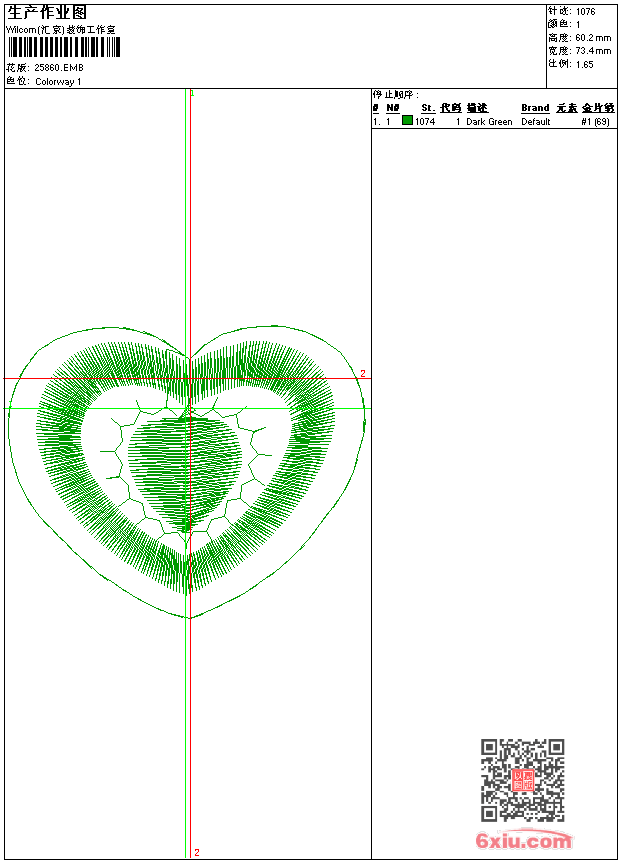
Task: Click the 代码 column header
Action: click(450, 108)
